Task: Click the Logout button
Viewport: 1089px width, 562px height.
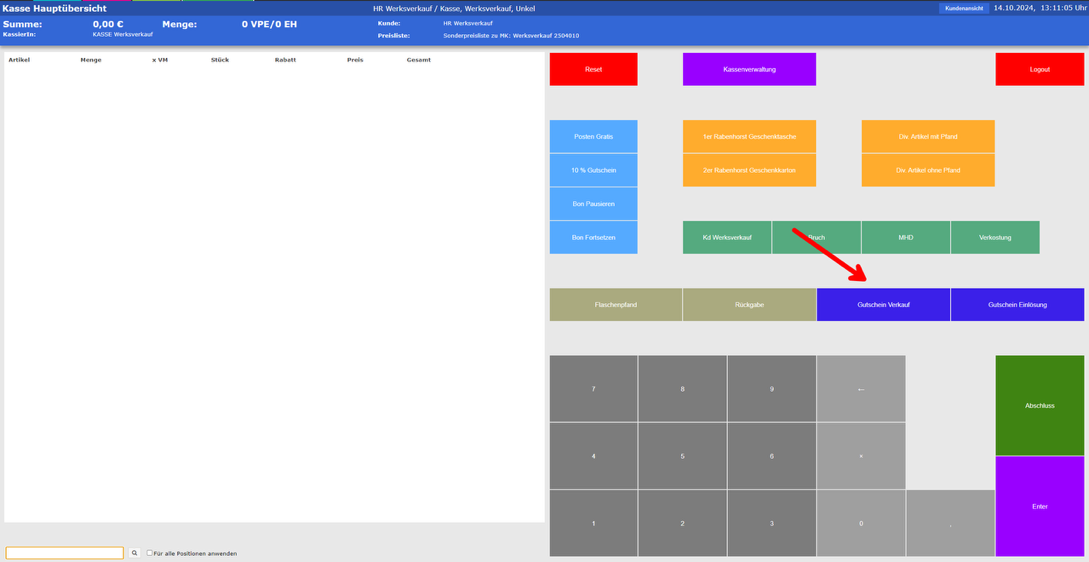Action: coord(1039,70)
